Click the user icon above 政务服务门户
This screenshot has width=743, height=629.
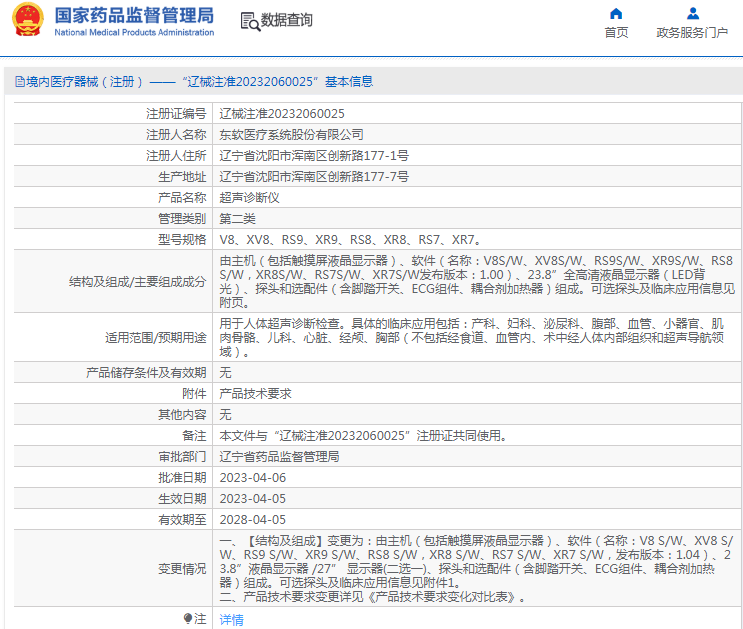coord(692,14)
